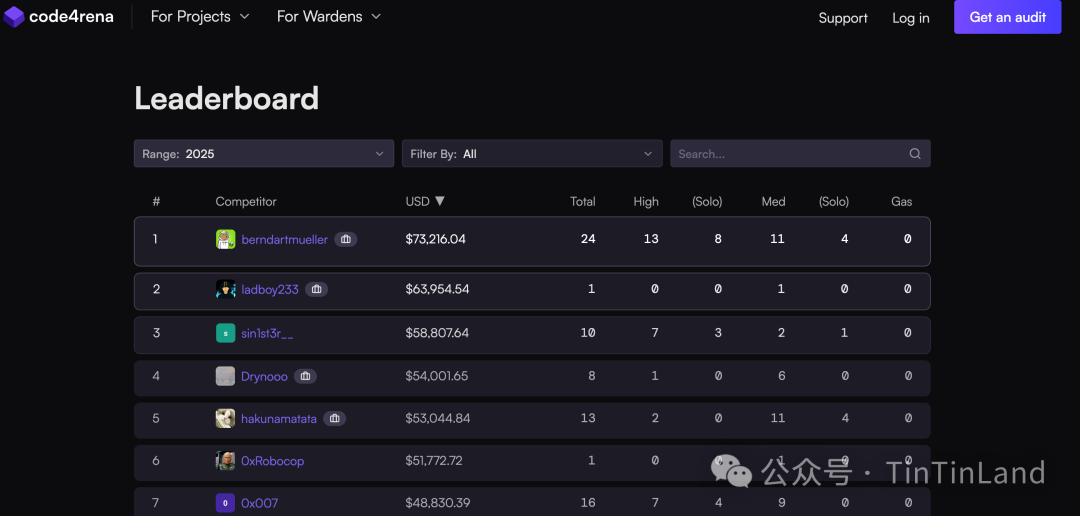Click the Total column header
Viewport: 1080px width, 516px height.
[x=583, y=201]
